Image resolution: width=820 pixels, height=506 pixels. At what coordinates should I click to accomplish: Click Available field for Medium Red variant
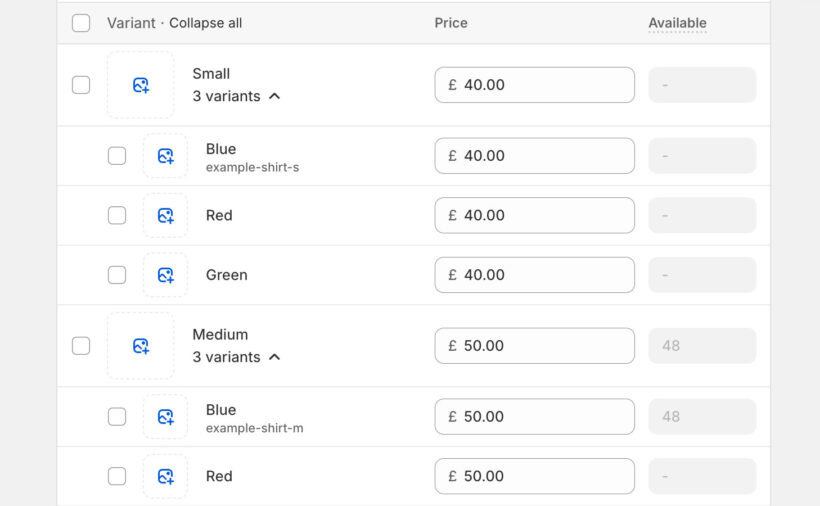click(702, 476)
